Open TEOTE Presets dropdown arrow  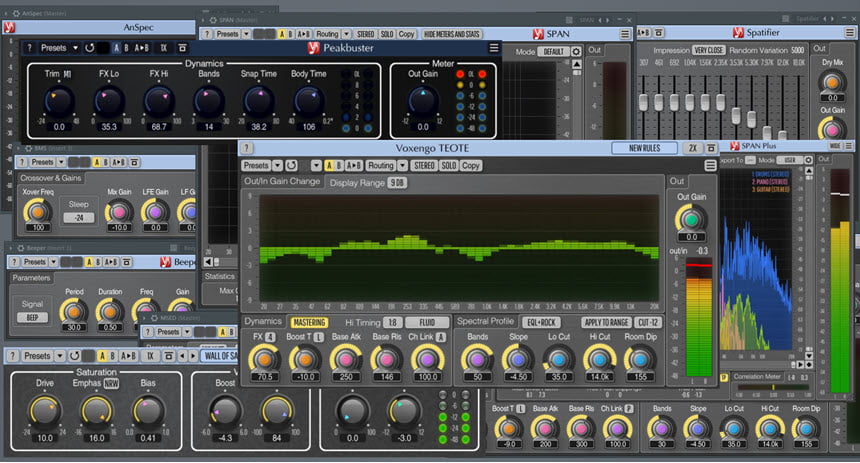(278, 165)
